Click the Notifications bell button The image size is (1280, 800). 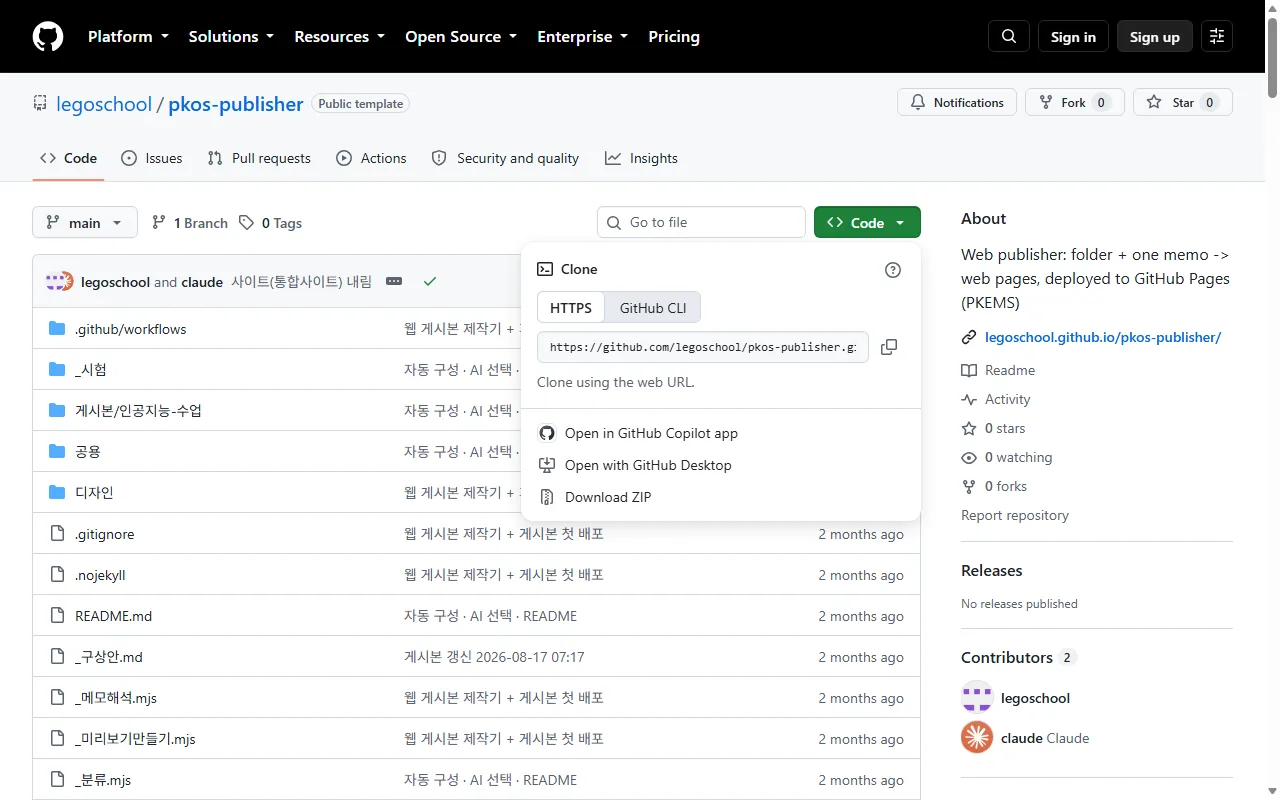[957, 103]
